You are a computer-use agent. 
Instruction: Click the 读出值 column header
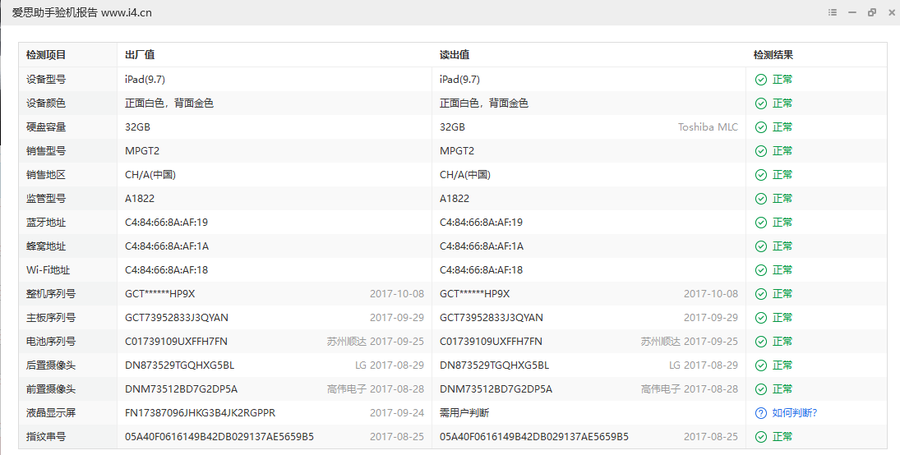[x=454, y=55]
